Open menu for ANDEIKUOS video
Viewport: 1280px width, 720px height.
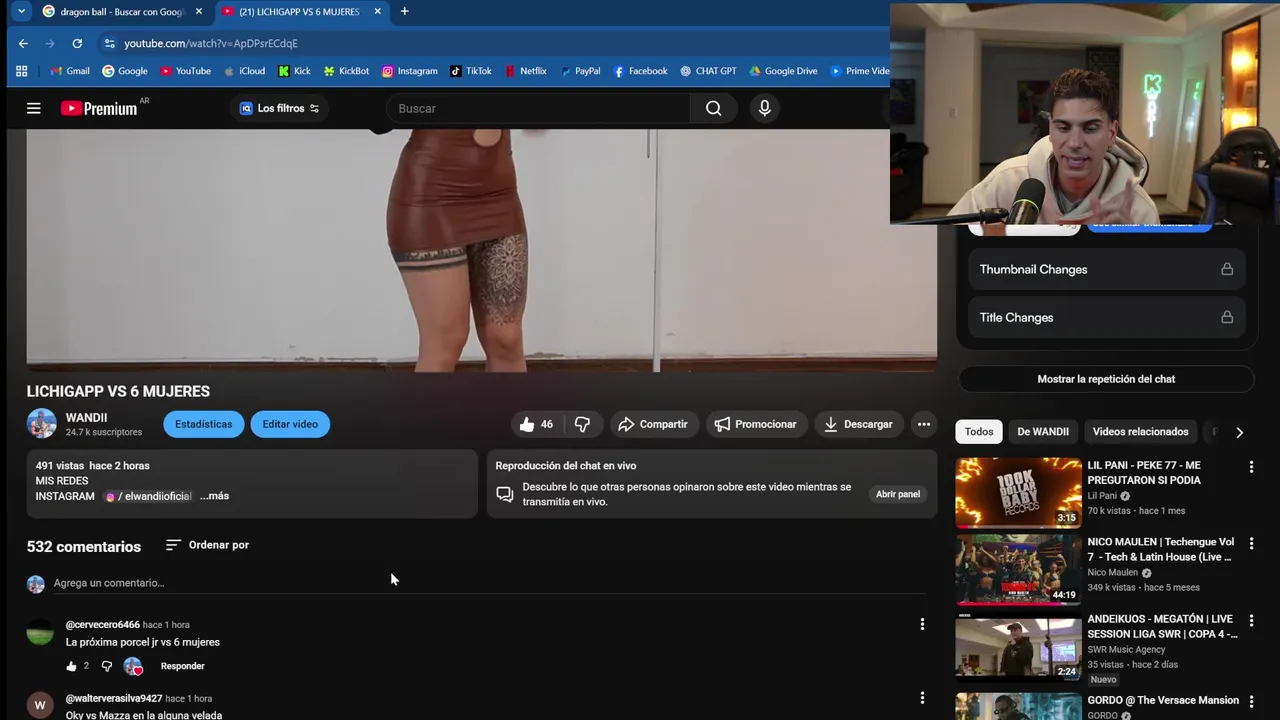pos(1251,620)
